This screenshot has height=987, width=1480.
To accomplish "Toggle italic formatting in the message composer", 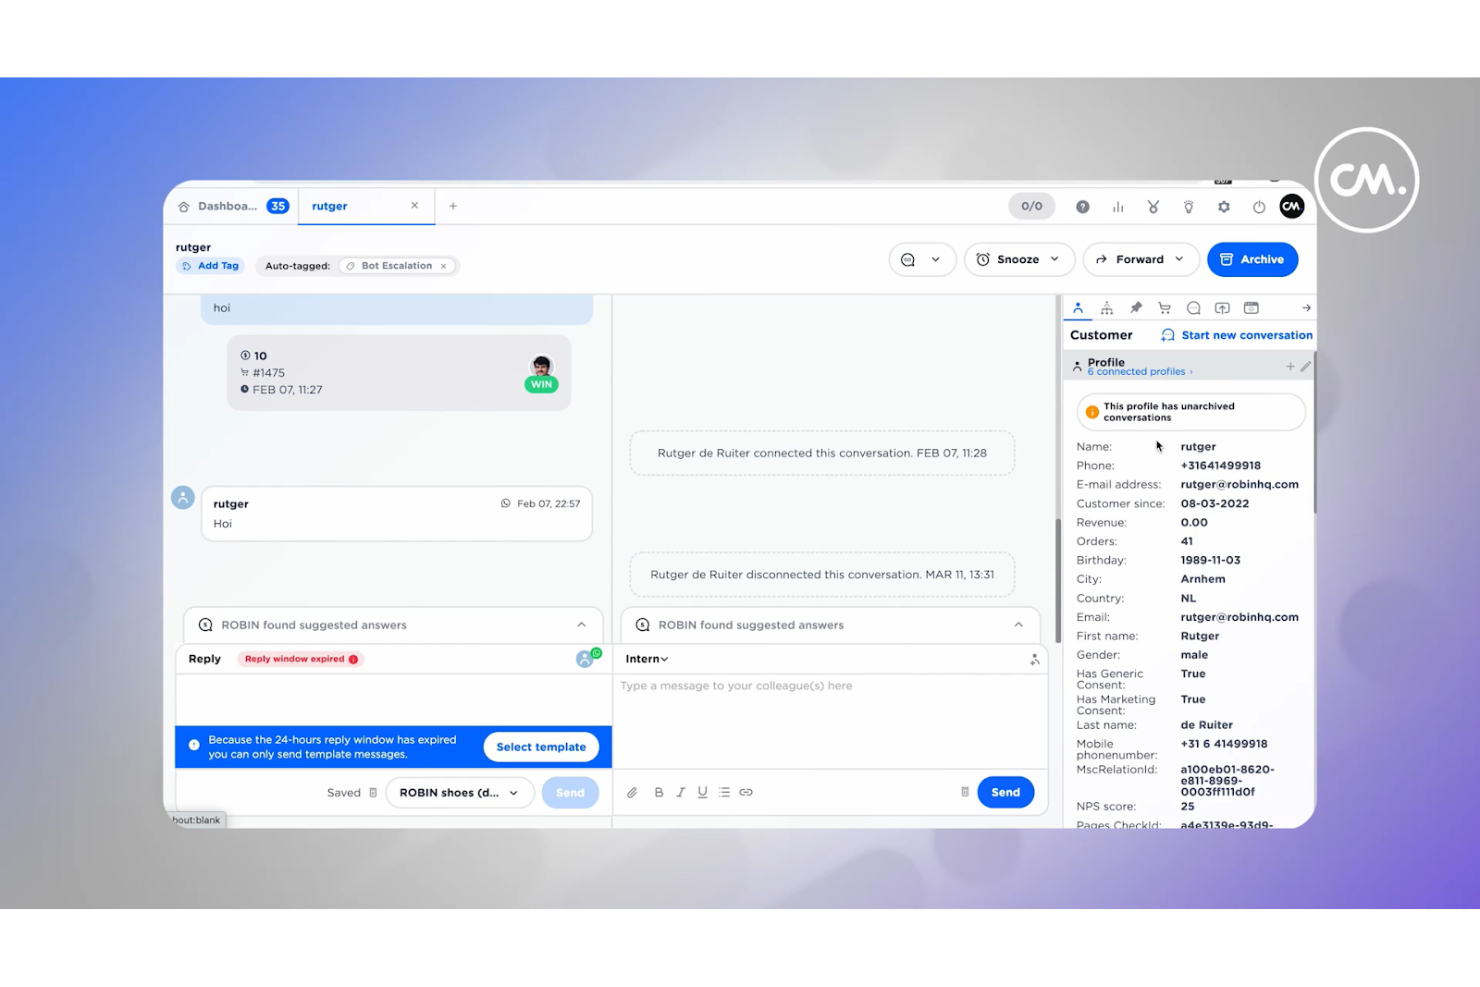I will (x=681, y=791).
